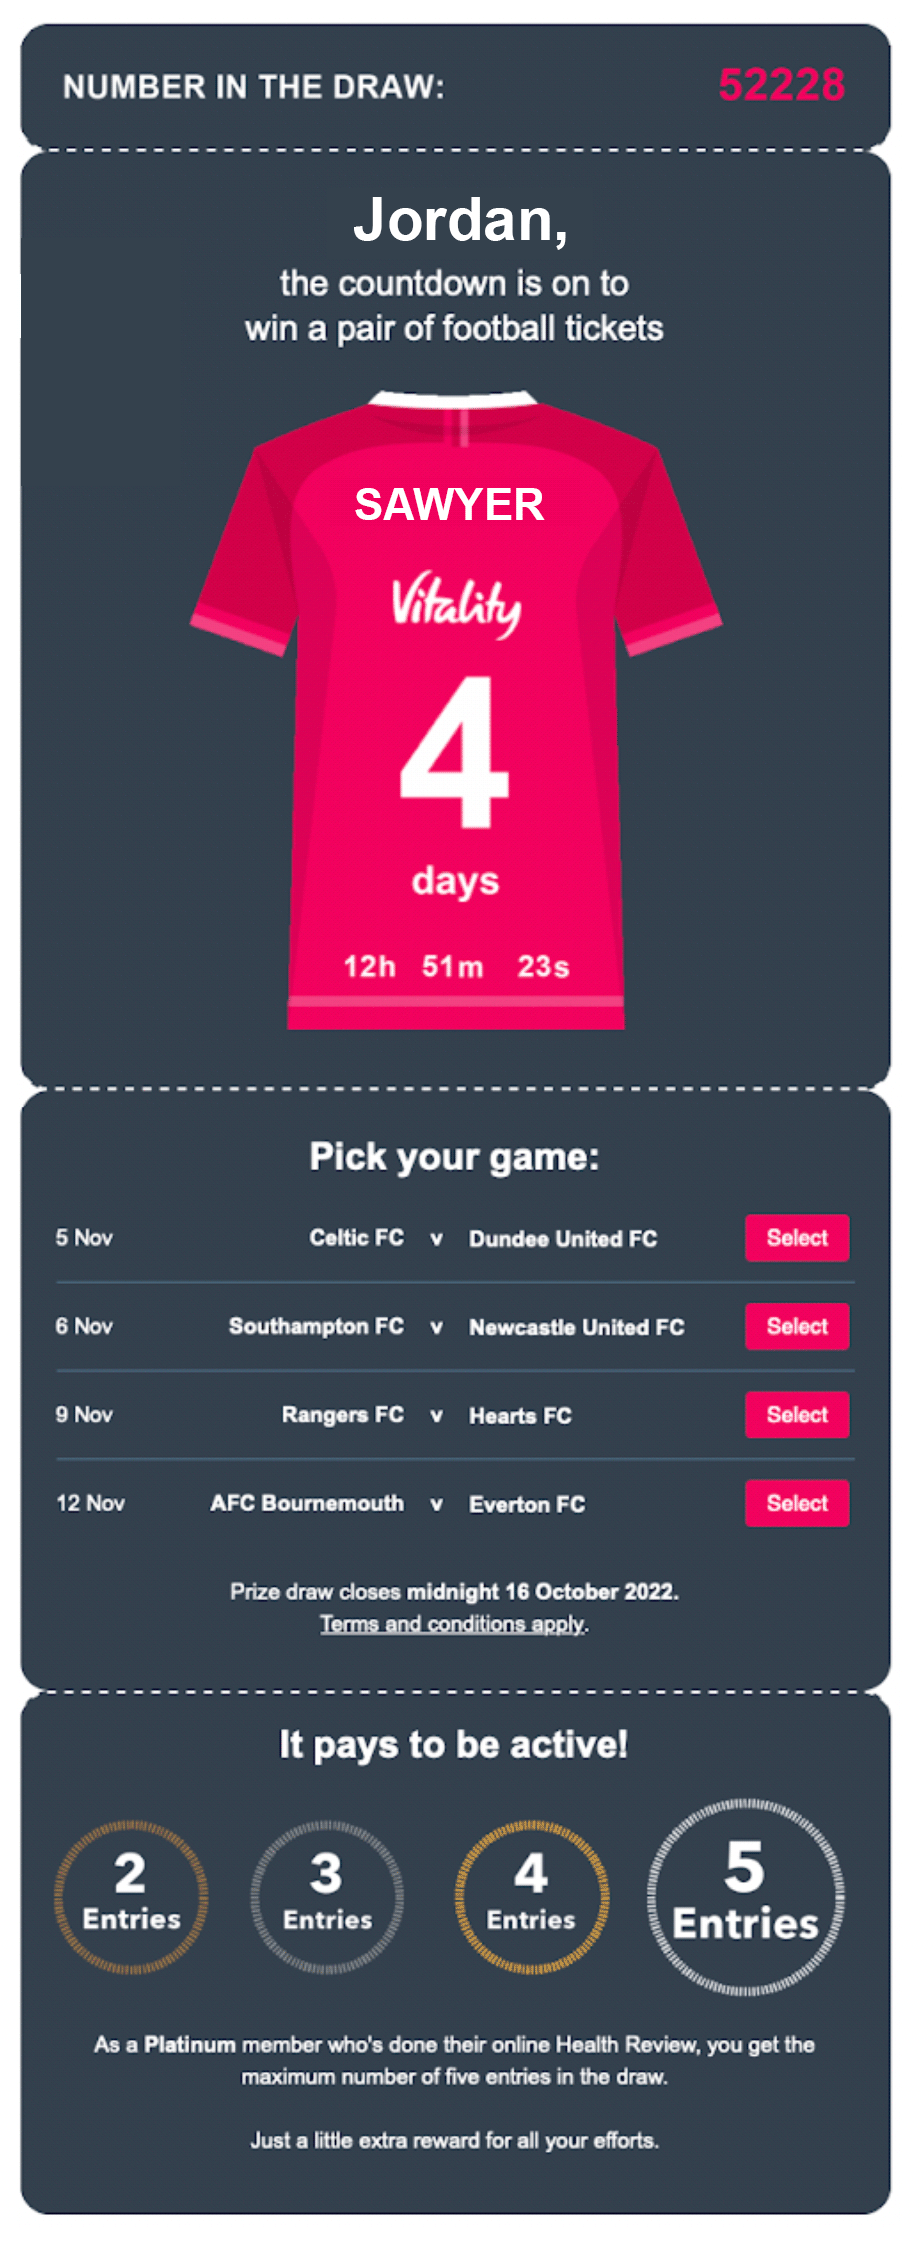Click the SAWYER name on the shirt
The width and height of the screenshot is (915, 2244).
click(x=449, y=504)
